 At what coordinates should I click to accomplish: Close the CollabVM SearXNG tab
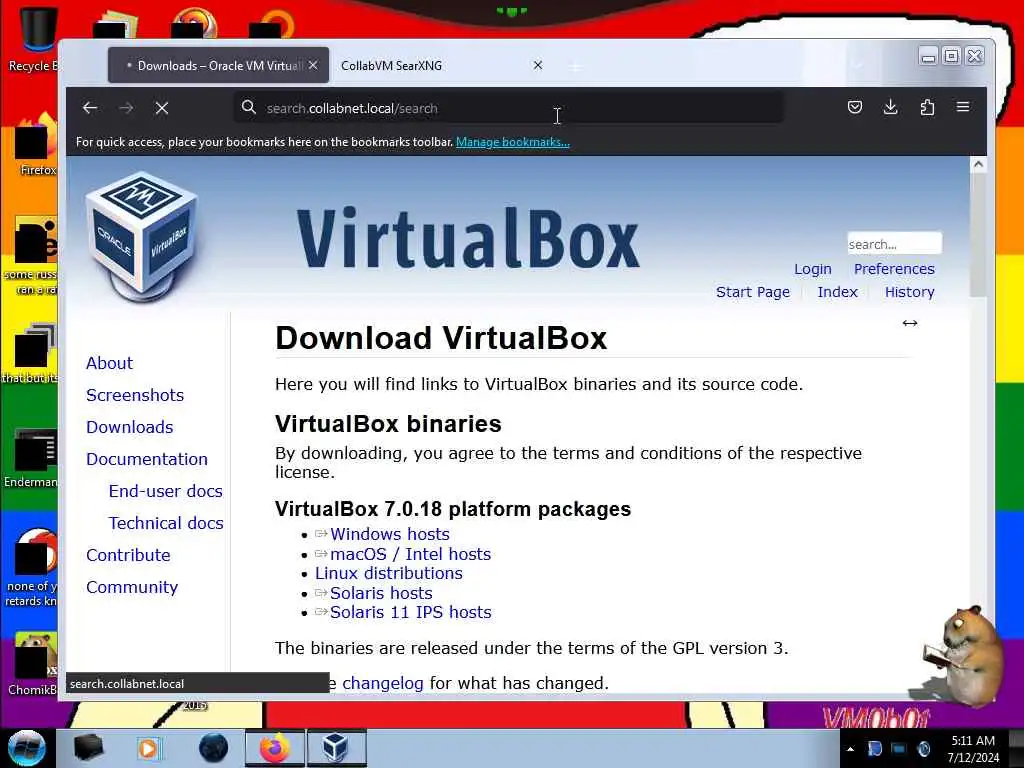pyautogui.click(x=537, y=65)
